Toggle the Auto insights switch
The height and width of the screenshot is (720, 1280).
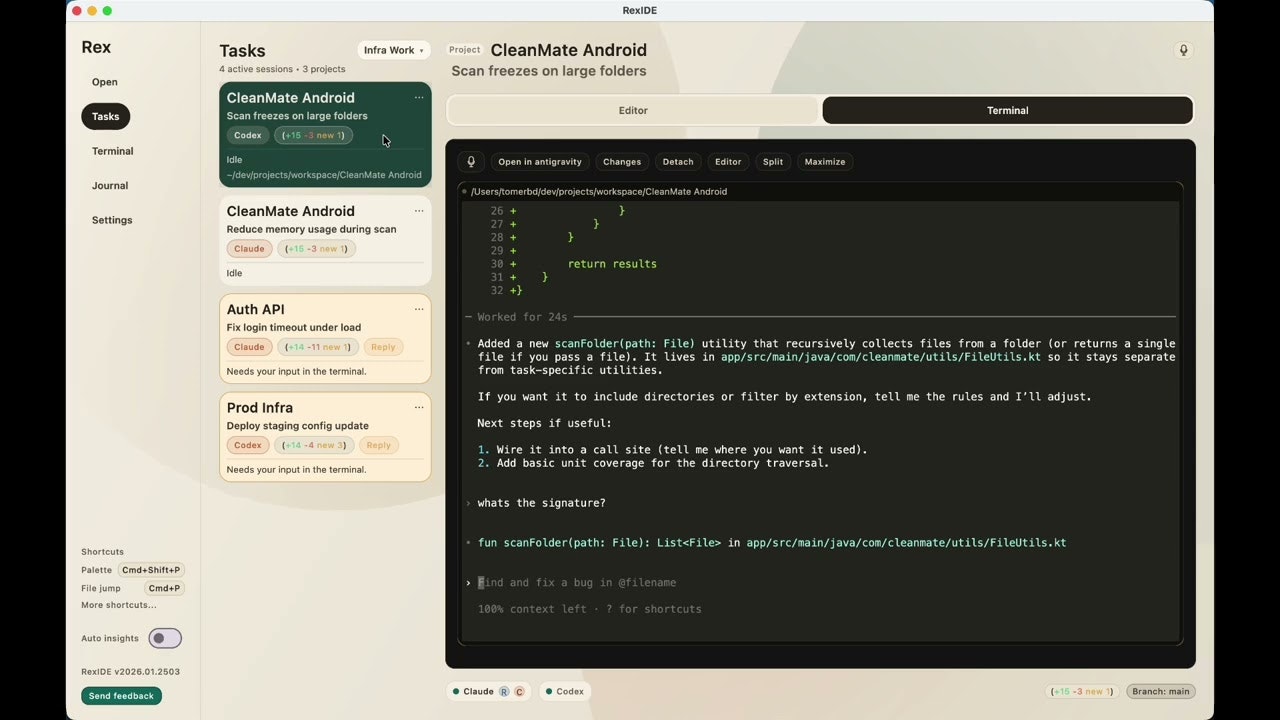pyautogui.click(x=165, y=638)
